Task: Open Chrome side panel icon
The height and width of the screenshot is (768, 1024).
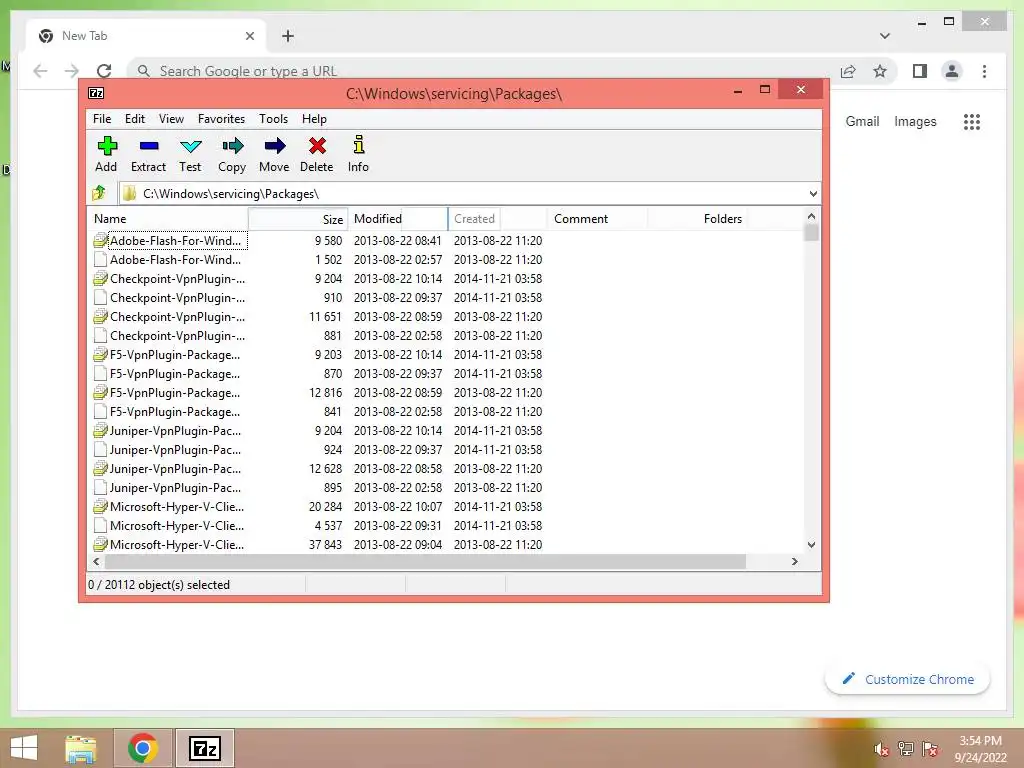Action: pos(920,71)
